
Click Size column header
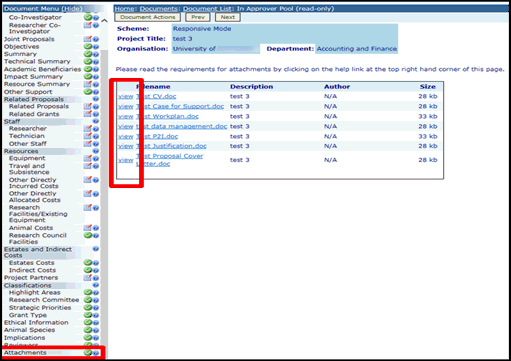[428, 87]
